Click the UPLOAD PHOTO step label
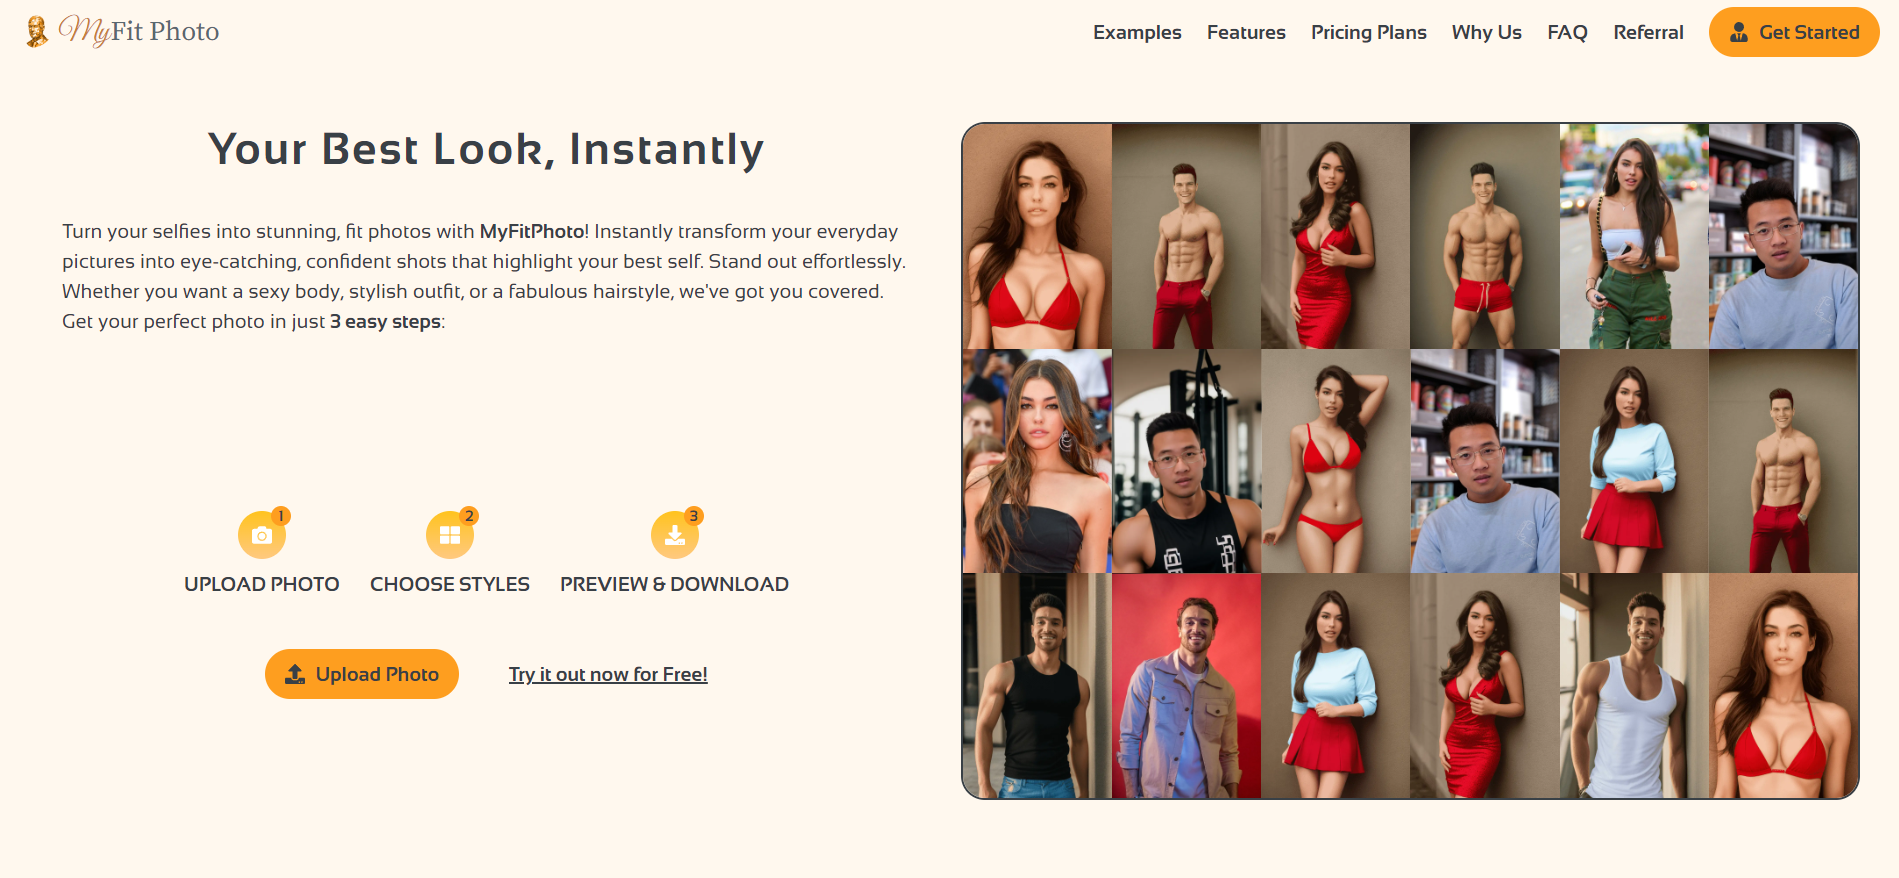Viewport: 1899px width, 878px height. point(262,584)
